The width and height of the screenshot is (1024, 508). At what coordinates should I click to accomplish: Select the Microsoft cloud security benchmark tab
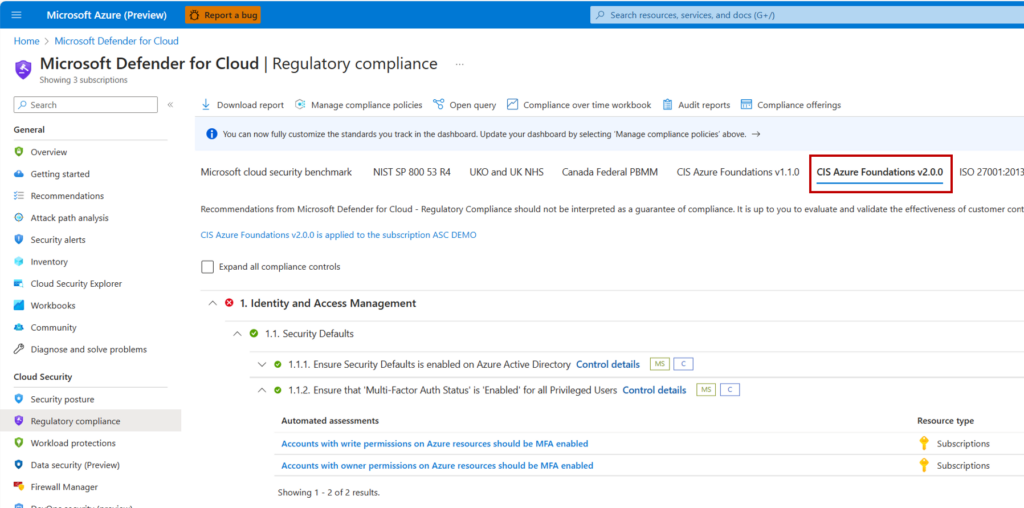click(x=276, y=172)
